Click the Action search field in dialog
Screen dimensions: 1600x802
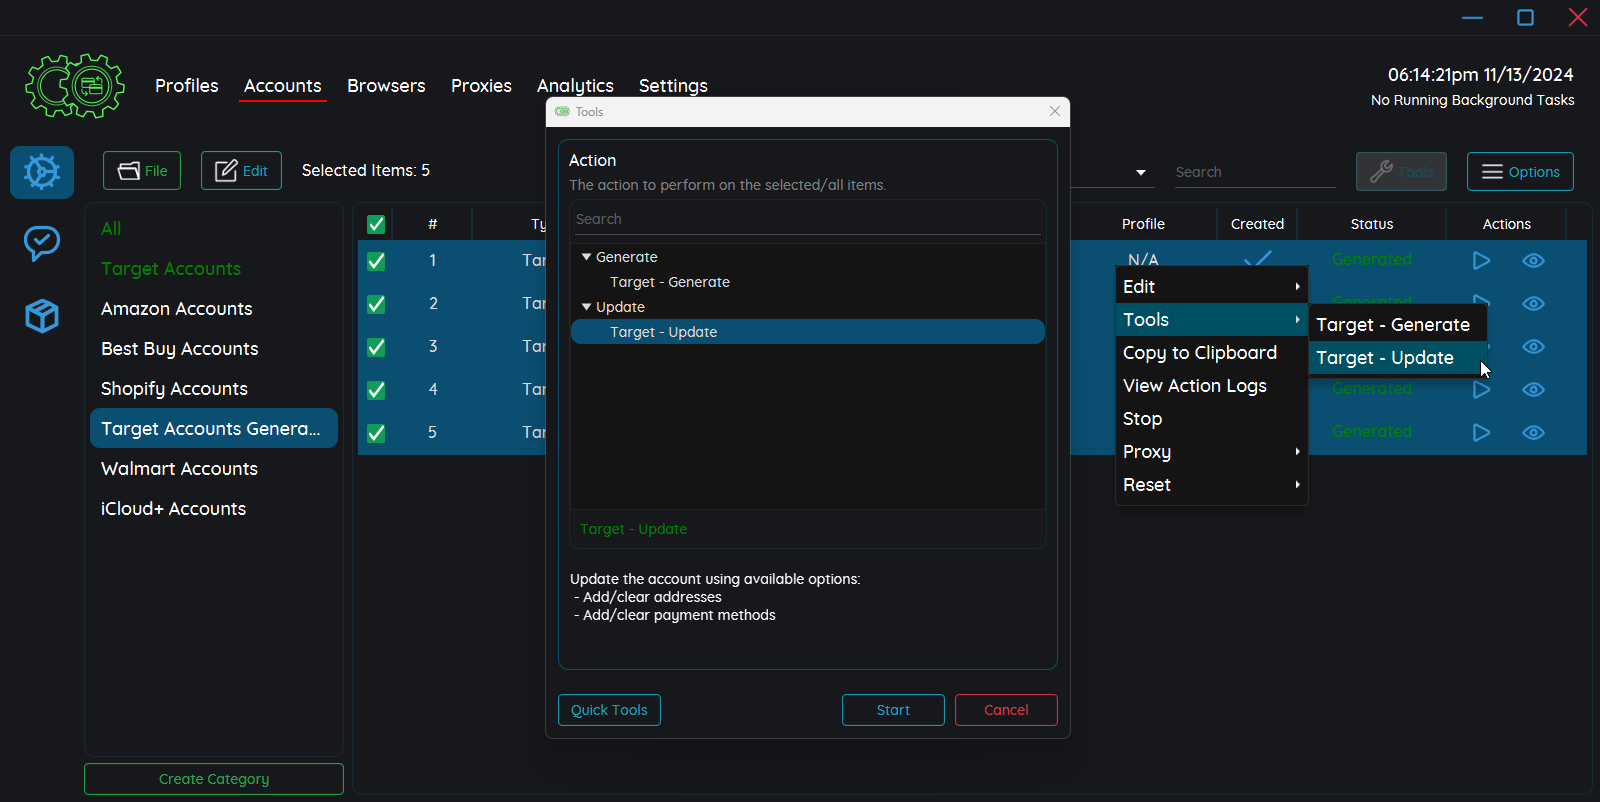tap(806, 219)
